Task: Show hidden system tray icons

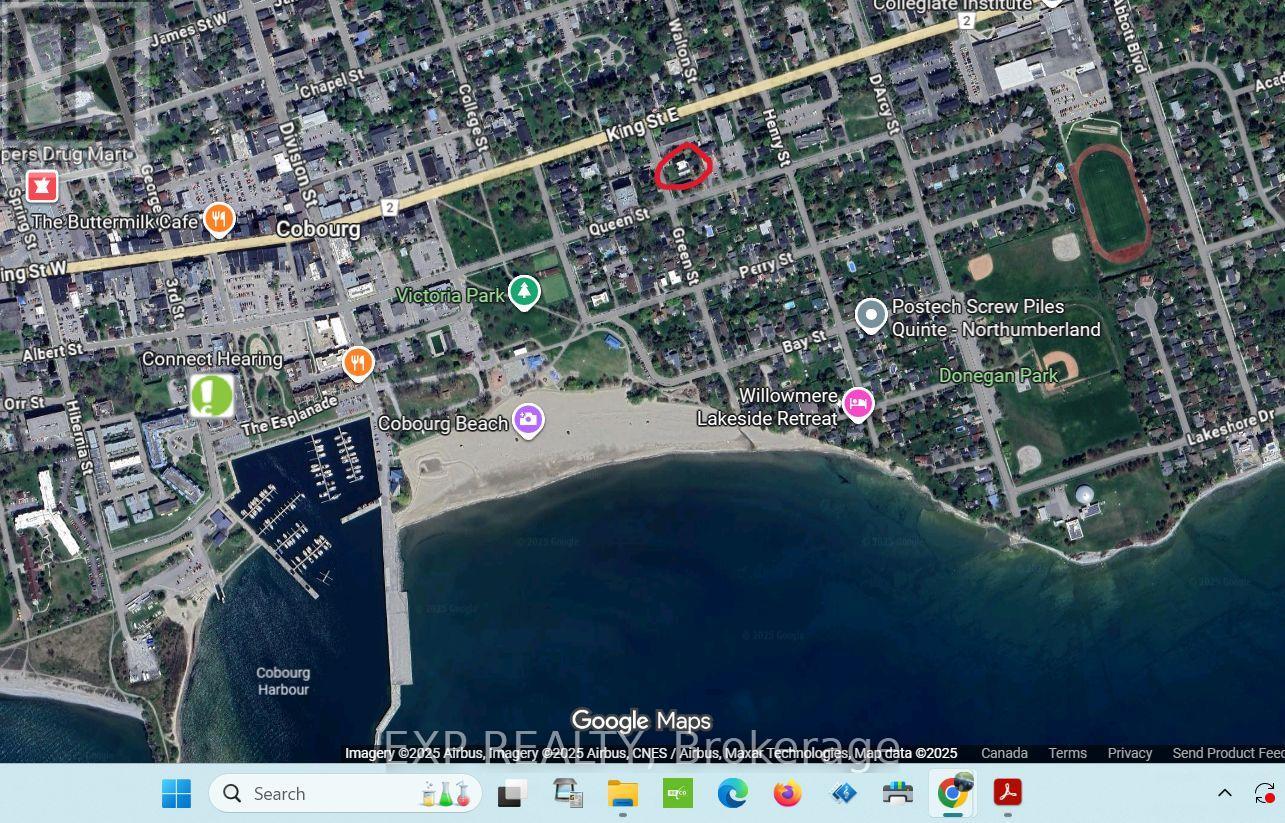Action: tap(1224, 793)
